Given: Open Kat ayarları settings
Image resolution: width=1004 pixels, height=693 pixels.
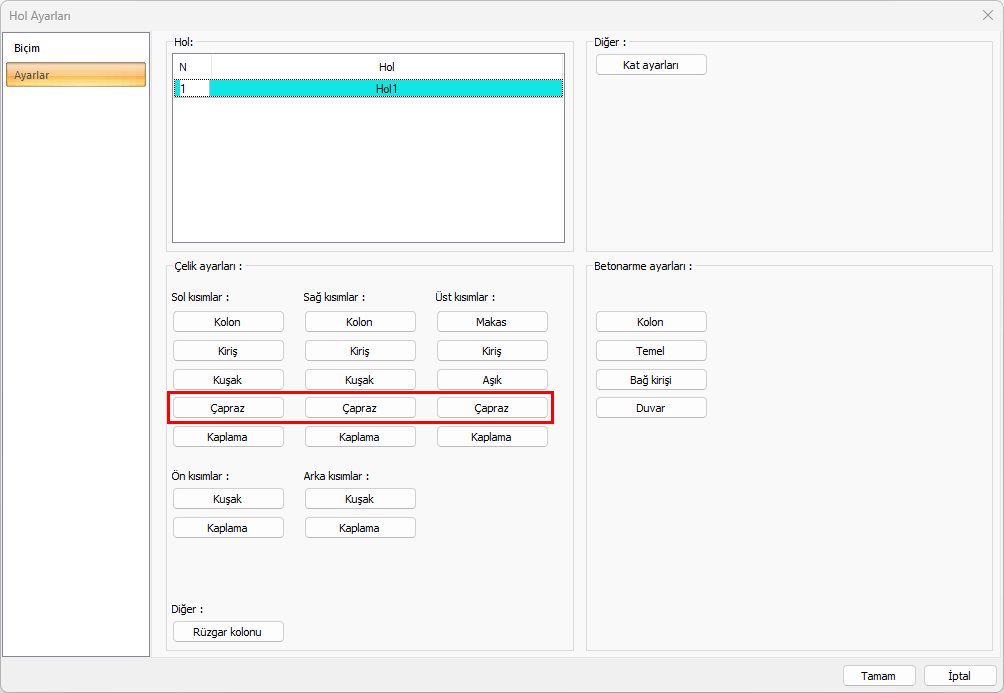Looking at the screenshot, I should (x=651, y=65).
